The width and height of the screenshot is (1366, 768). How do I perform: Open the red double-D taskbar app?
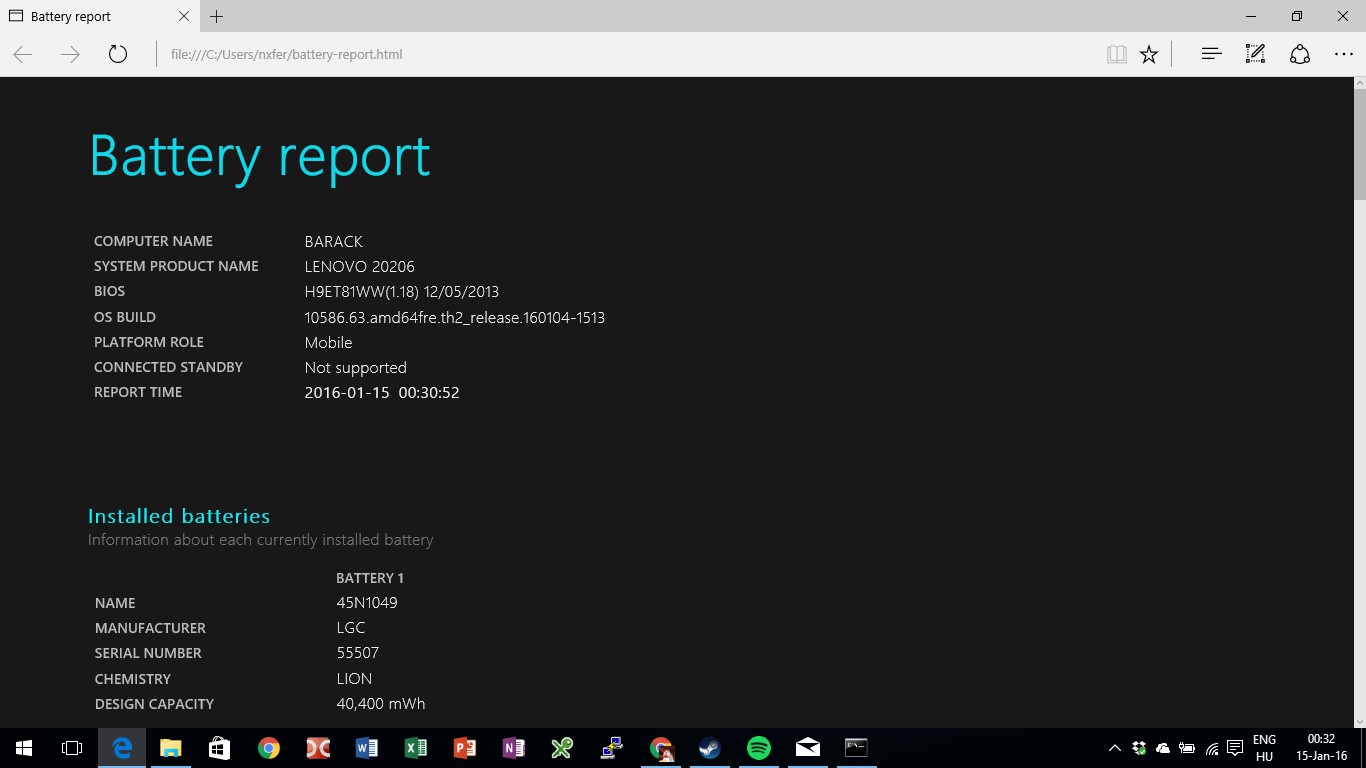point(318,748)
